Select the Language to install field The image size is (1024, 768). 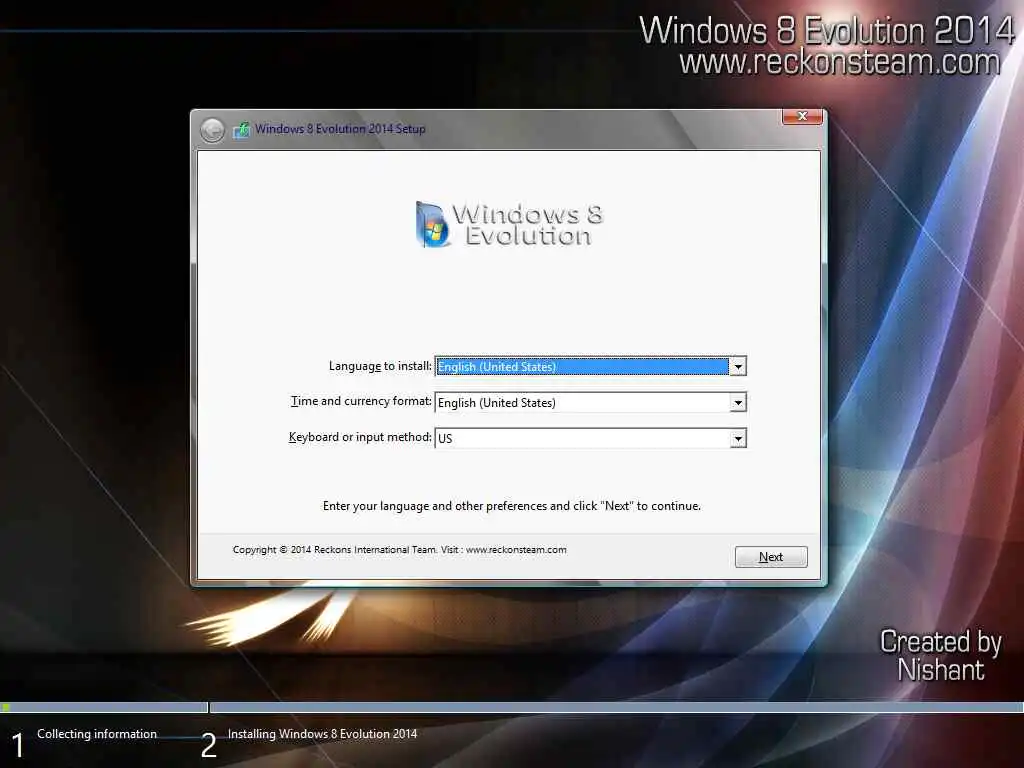coord(590,366)
